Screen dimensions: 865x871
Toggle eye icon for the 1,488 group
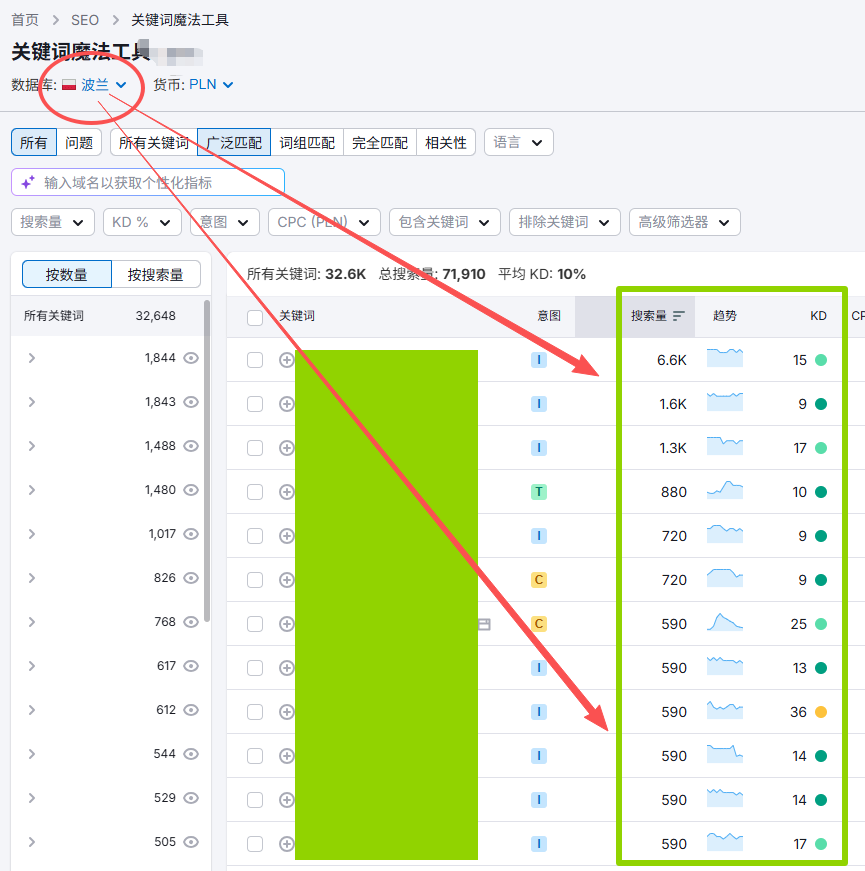[x=191, y=445]
